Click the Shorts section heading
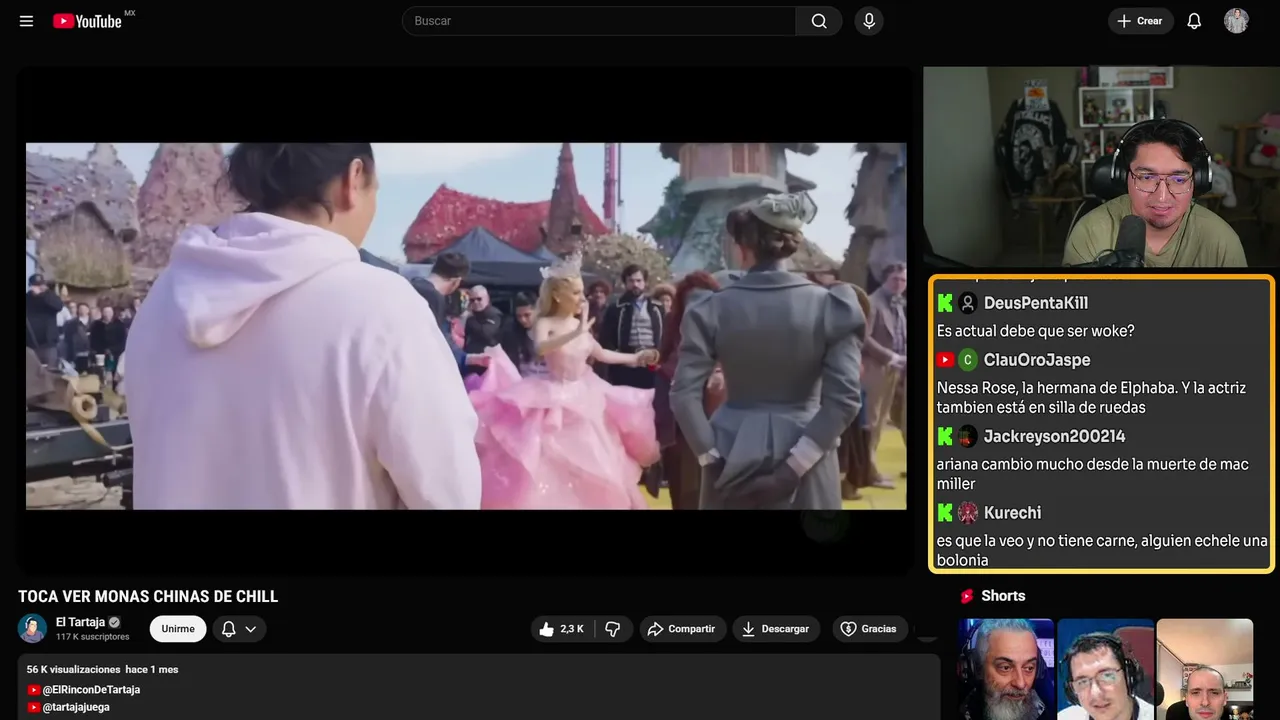This screenshot has height=720, width=1280. tap(1003, 596)
